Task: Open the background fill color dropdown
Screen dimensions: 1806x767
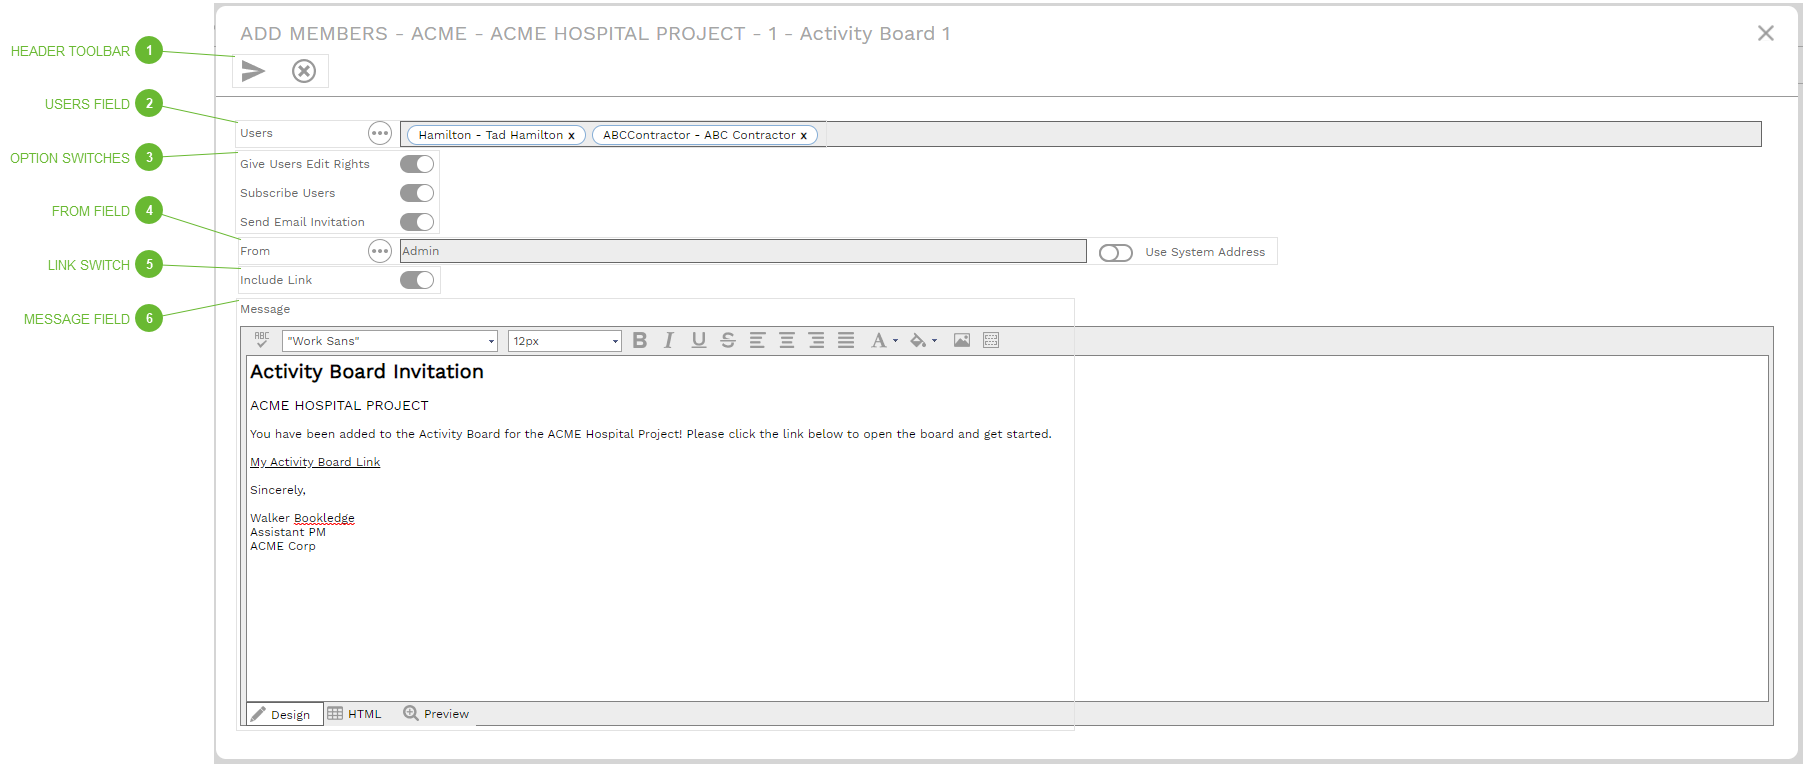Action: [x=923, y=340]
